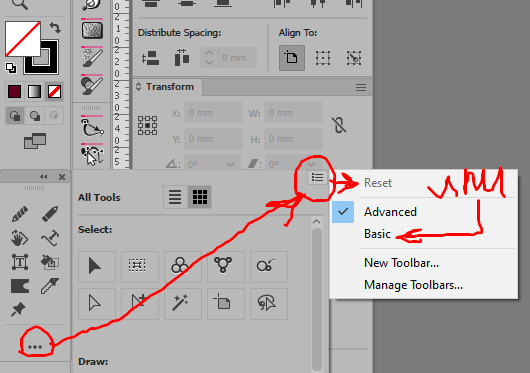Screen dimensions: 530x373
Task: Enable Draw Inside mode
Action: (54, 116)
